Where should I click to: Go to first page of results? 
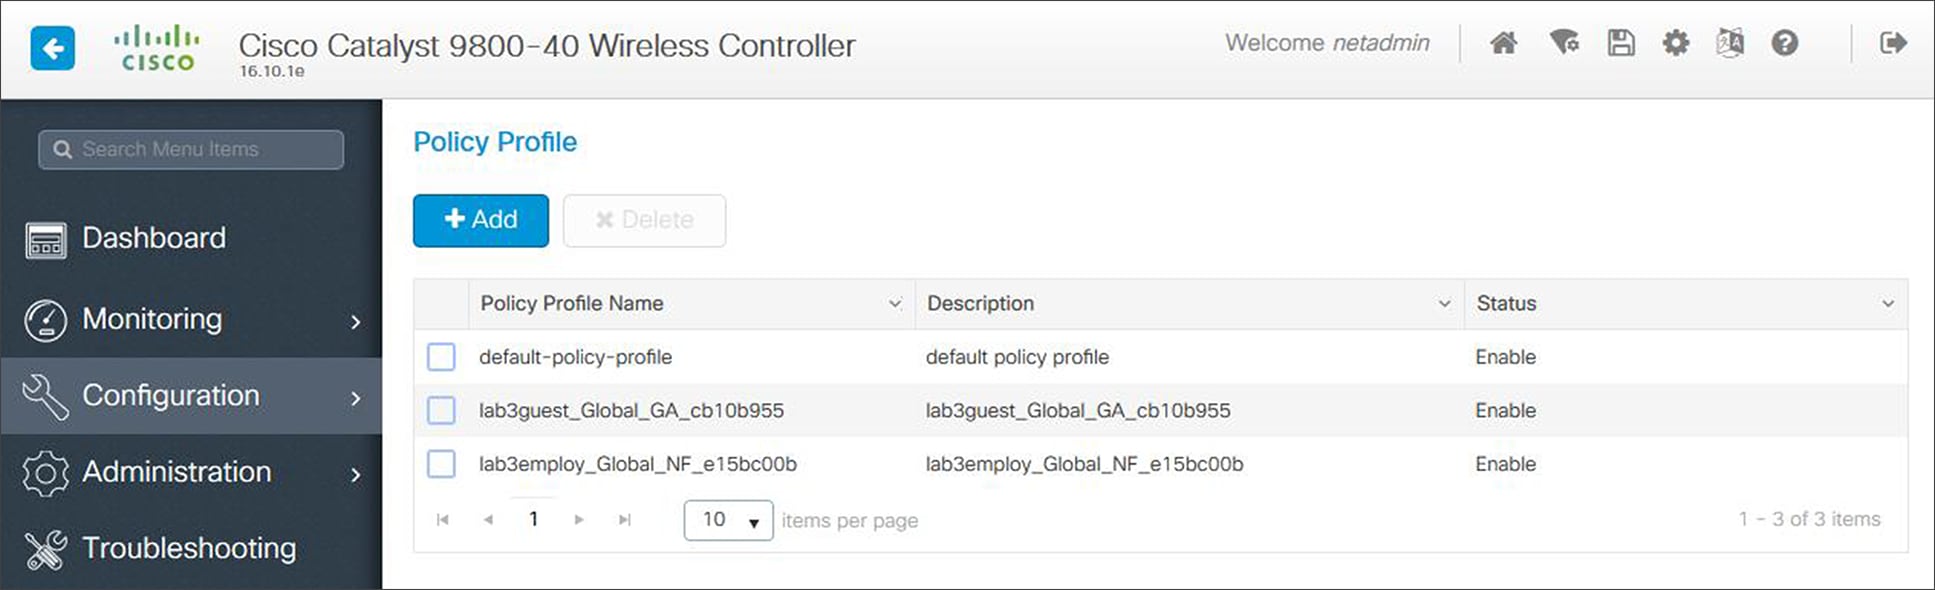pos(442,519)
